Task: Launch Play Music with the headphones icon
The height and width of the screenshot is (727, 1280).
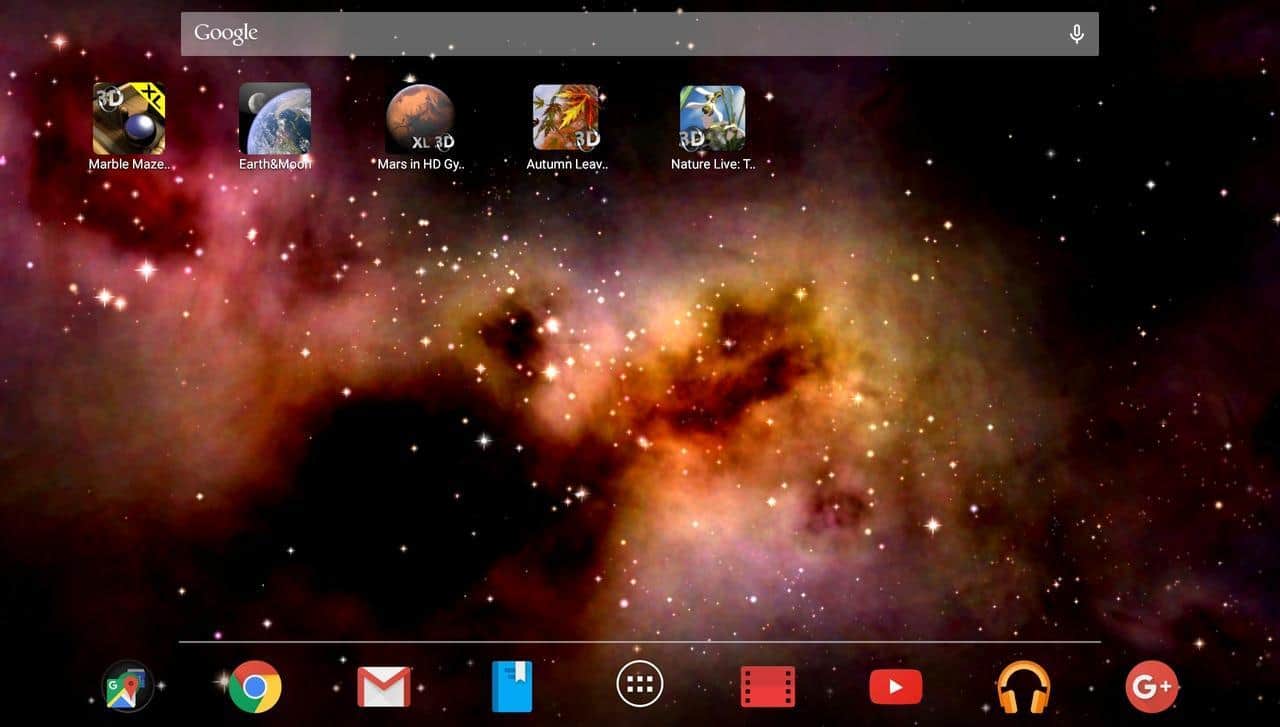Action: 1023,686
